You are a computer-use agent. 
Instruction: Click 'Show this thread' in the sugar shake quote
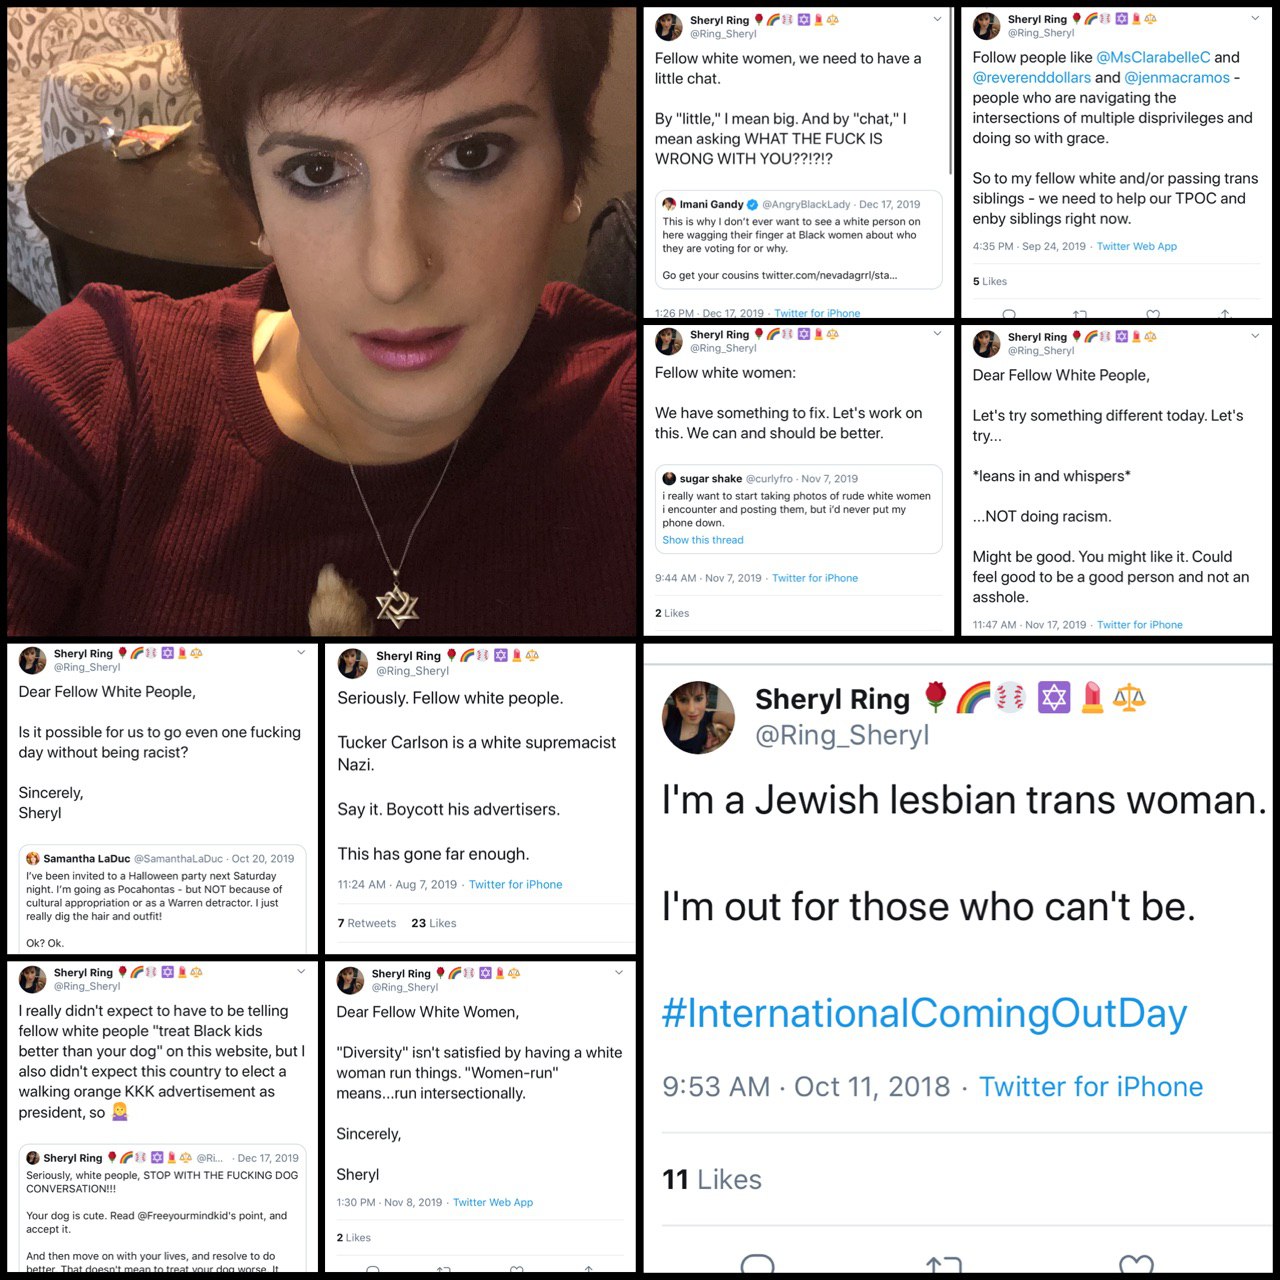point(702,540)
